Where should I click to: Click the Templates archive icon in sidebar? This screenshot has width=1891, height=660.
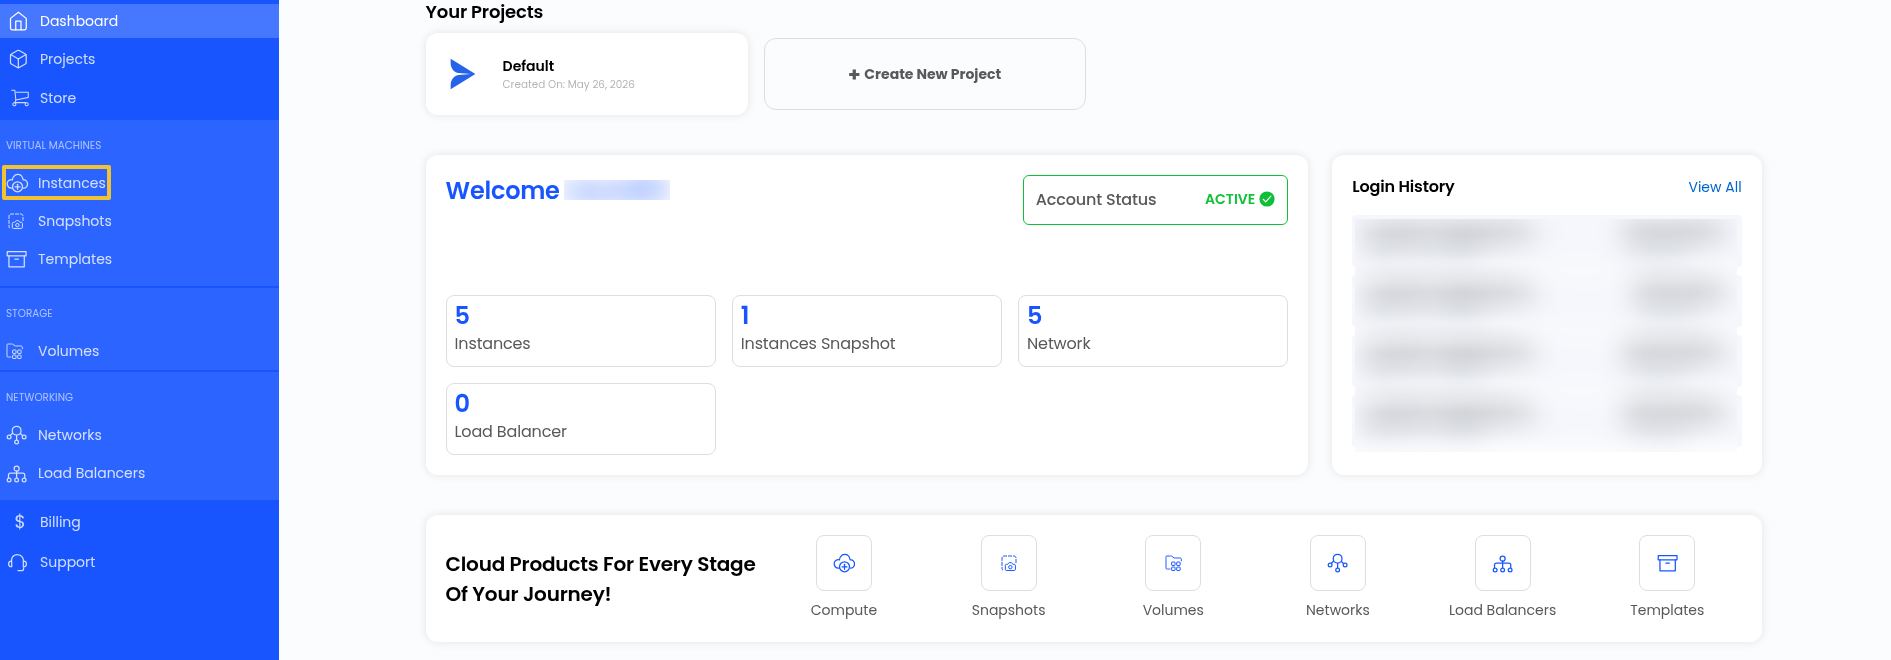(16, 259)
